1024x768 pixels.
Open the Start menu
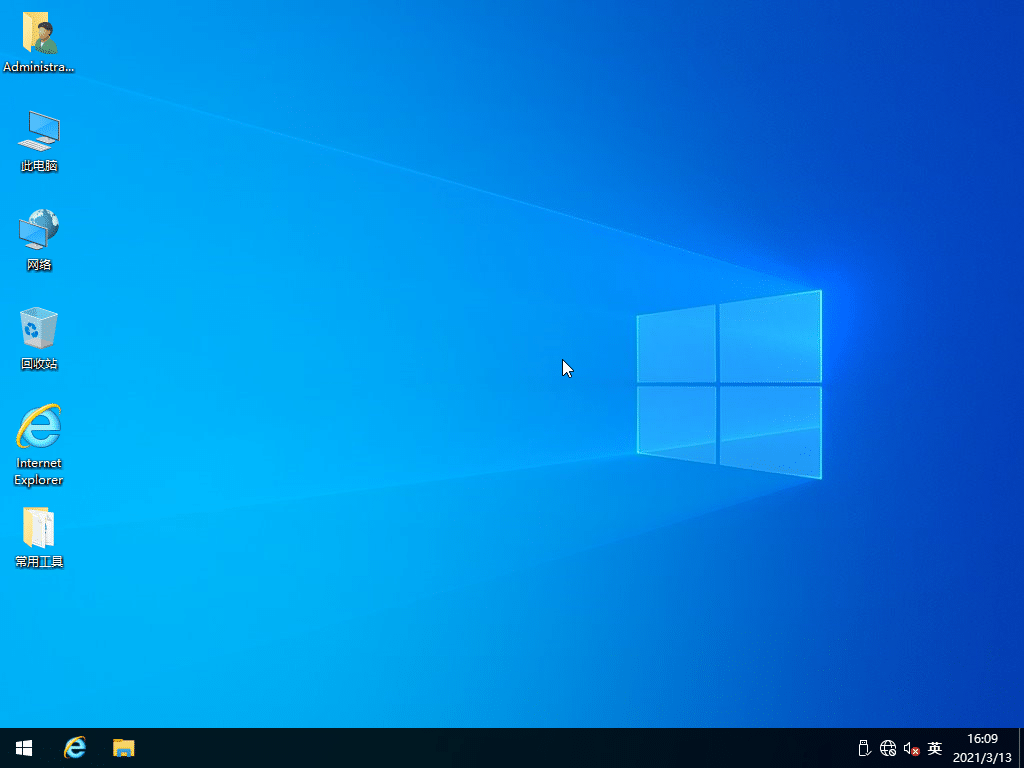22,747
